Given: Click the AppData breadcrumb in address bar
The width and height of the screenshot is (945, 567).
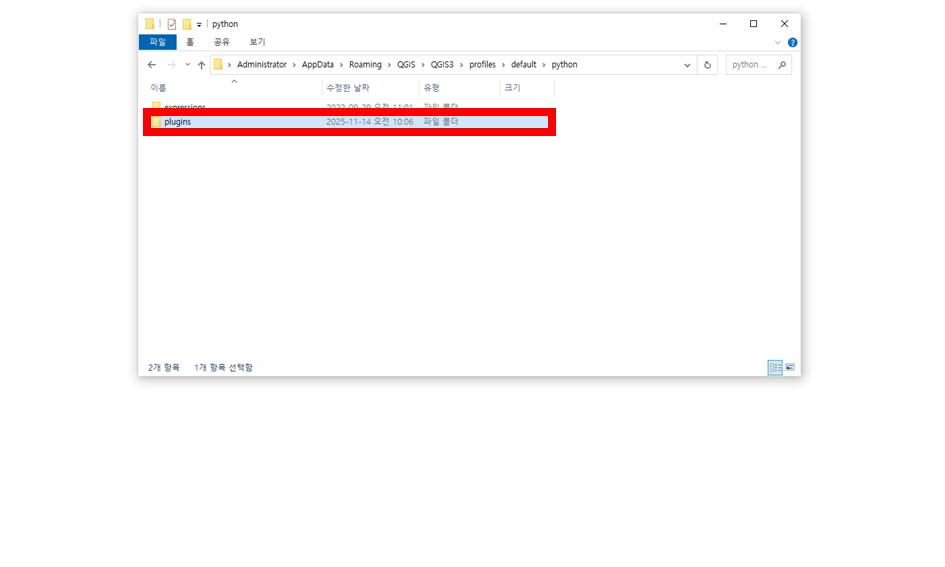Looking at the screenshot, I should point(317,65).
